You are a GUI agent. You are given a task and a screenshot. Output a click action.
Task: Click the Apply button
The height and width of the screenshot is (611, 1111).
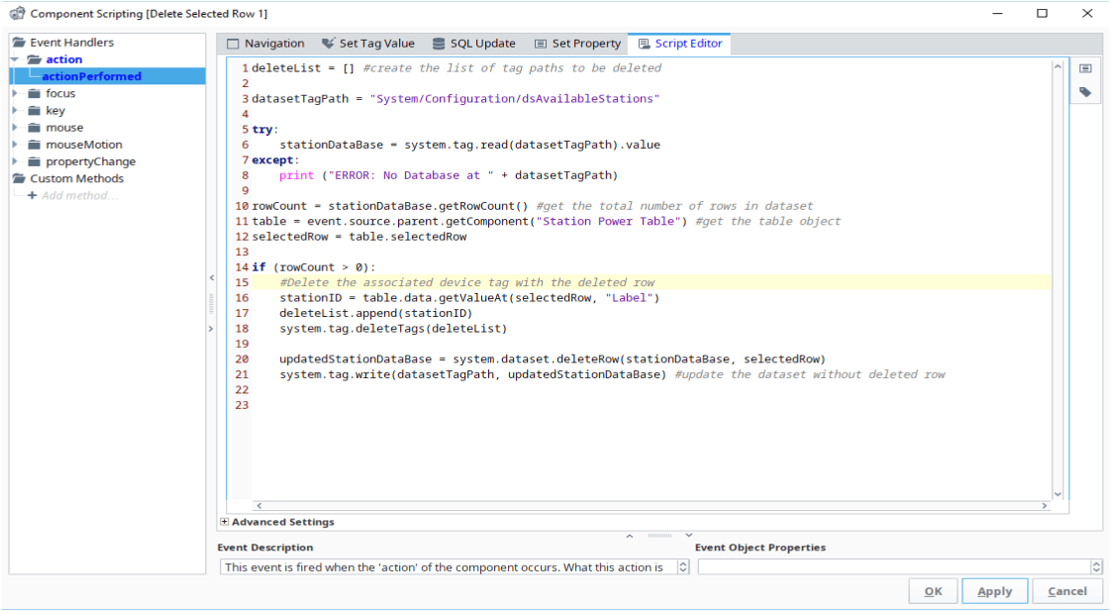[x=995, y=591]
